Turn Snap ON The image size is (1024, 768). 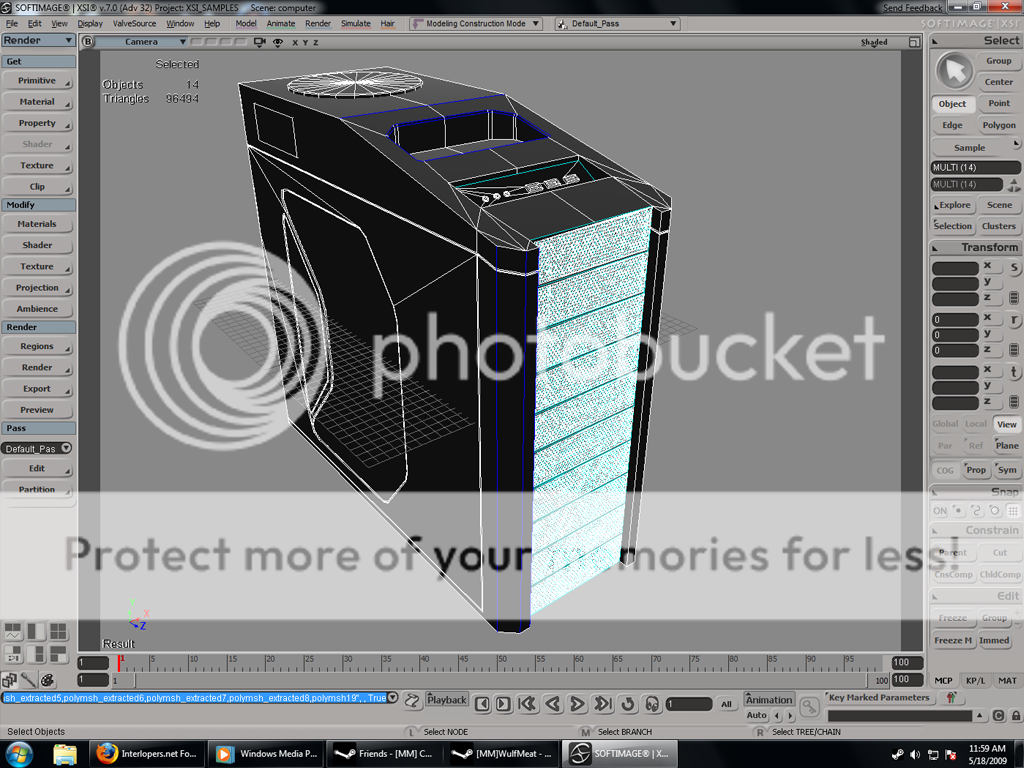[x=940, y=511]
